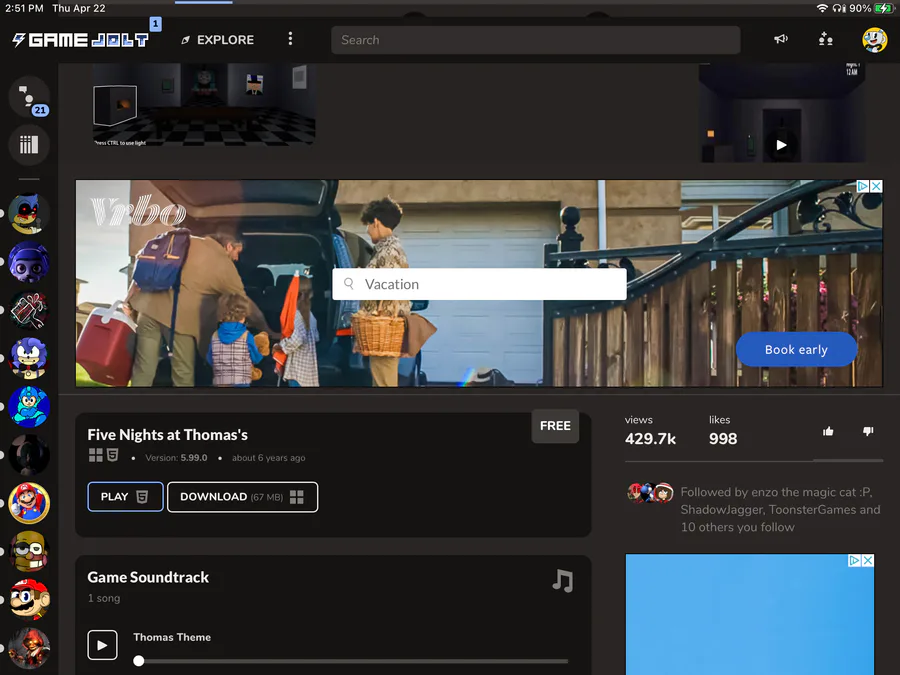Open the Sonic.exe community in sidebar
The image size is (900, 675).
(29, 214)
